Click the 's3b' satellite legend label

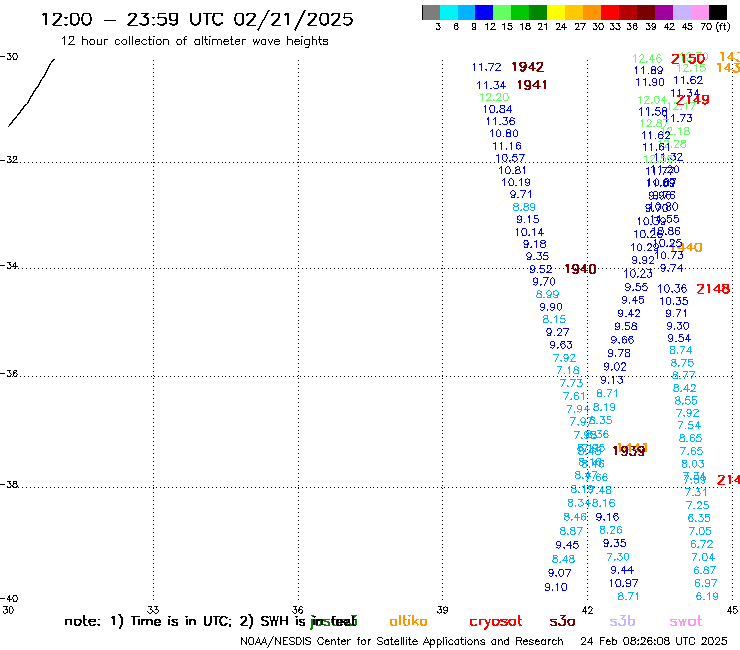coord(622,621)
